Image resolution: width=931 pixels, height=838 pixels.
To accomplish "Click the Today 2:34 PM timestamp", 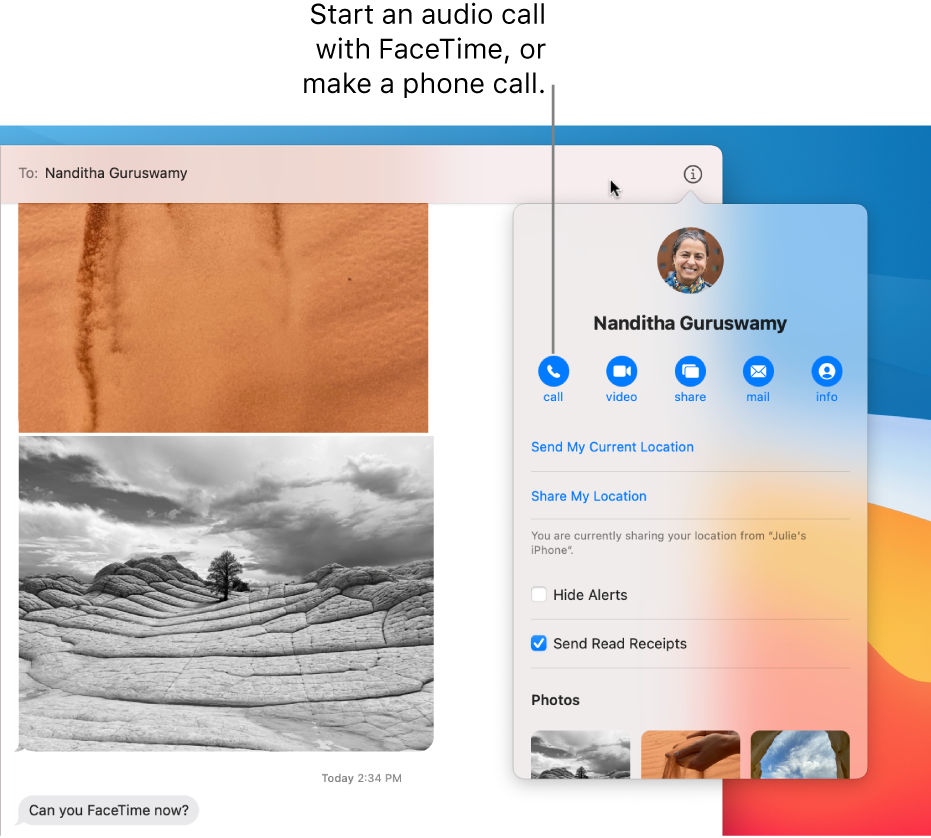I will click(x=362, y=779).
